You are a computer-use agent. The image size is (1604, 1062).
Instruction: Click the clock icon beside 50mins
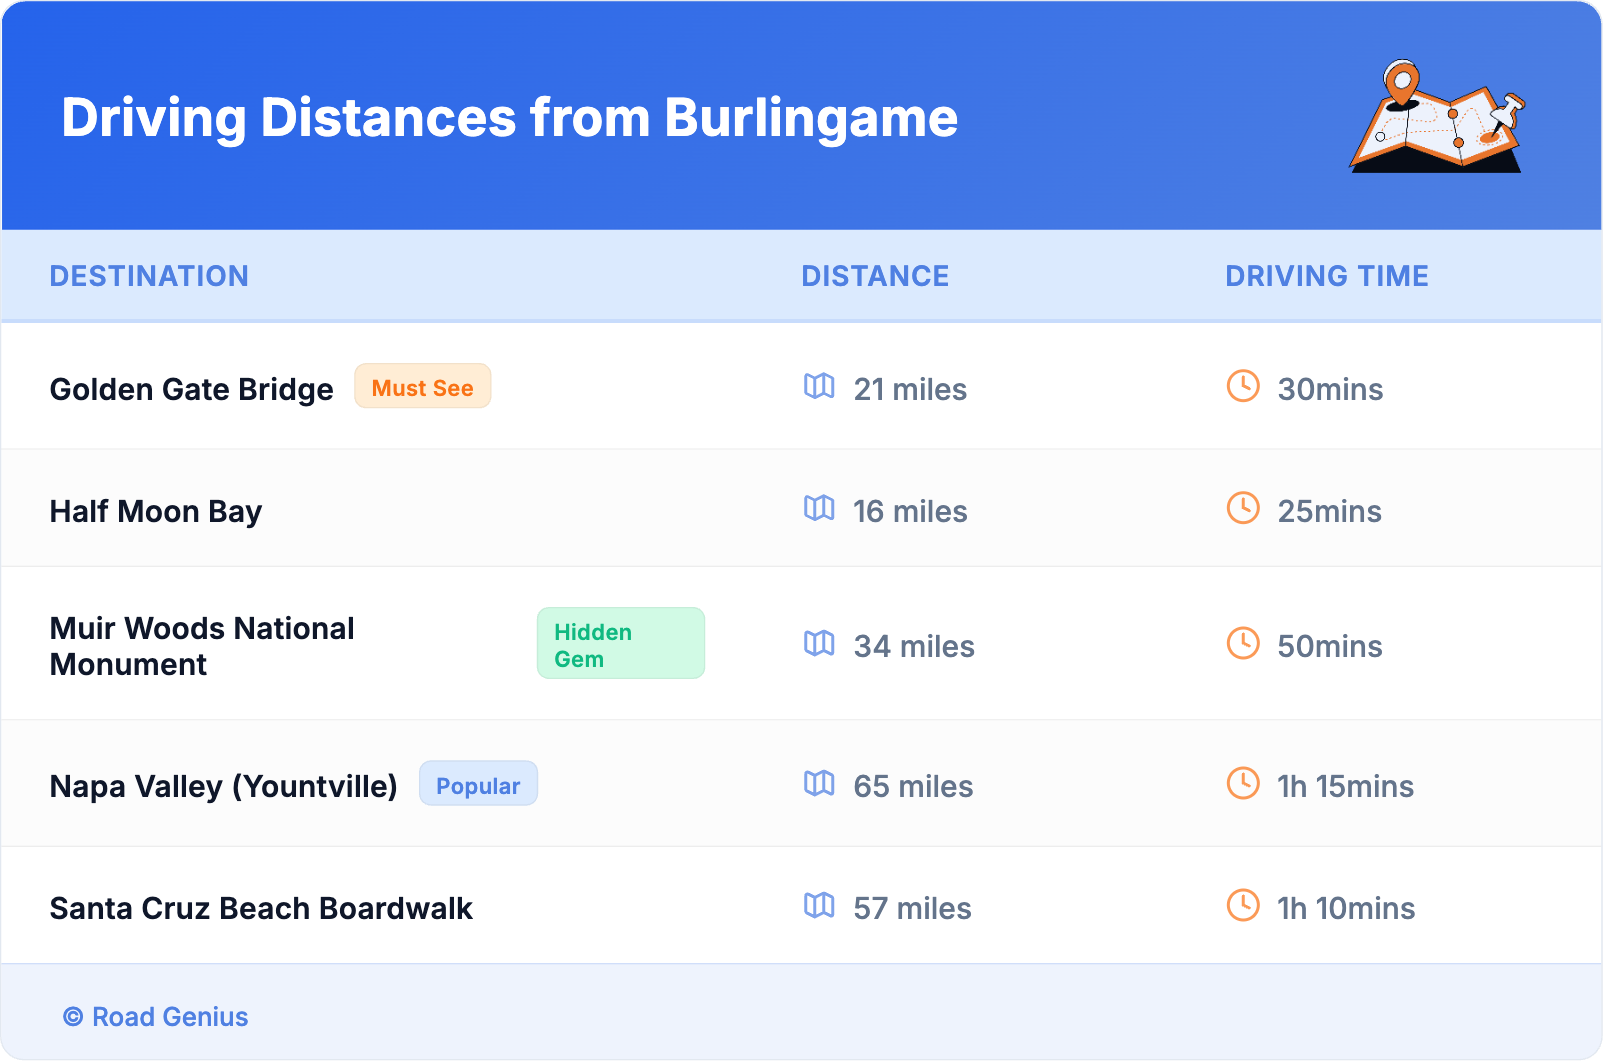click(1243, 643)
